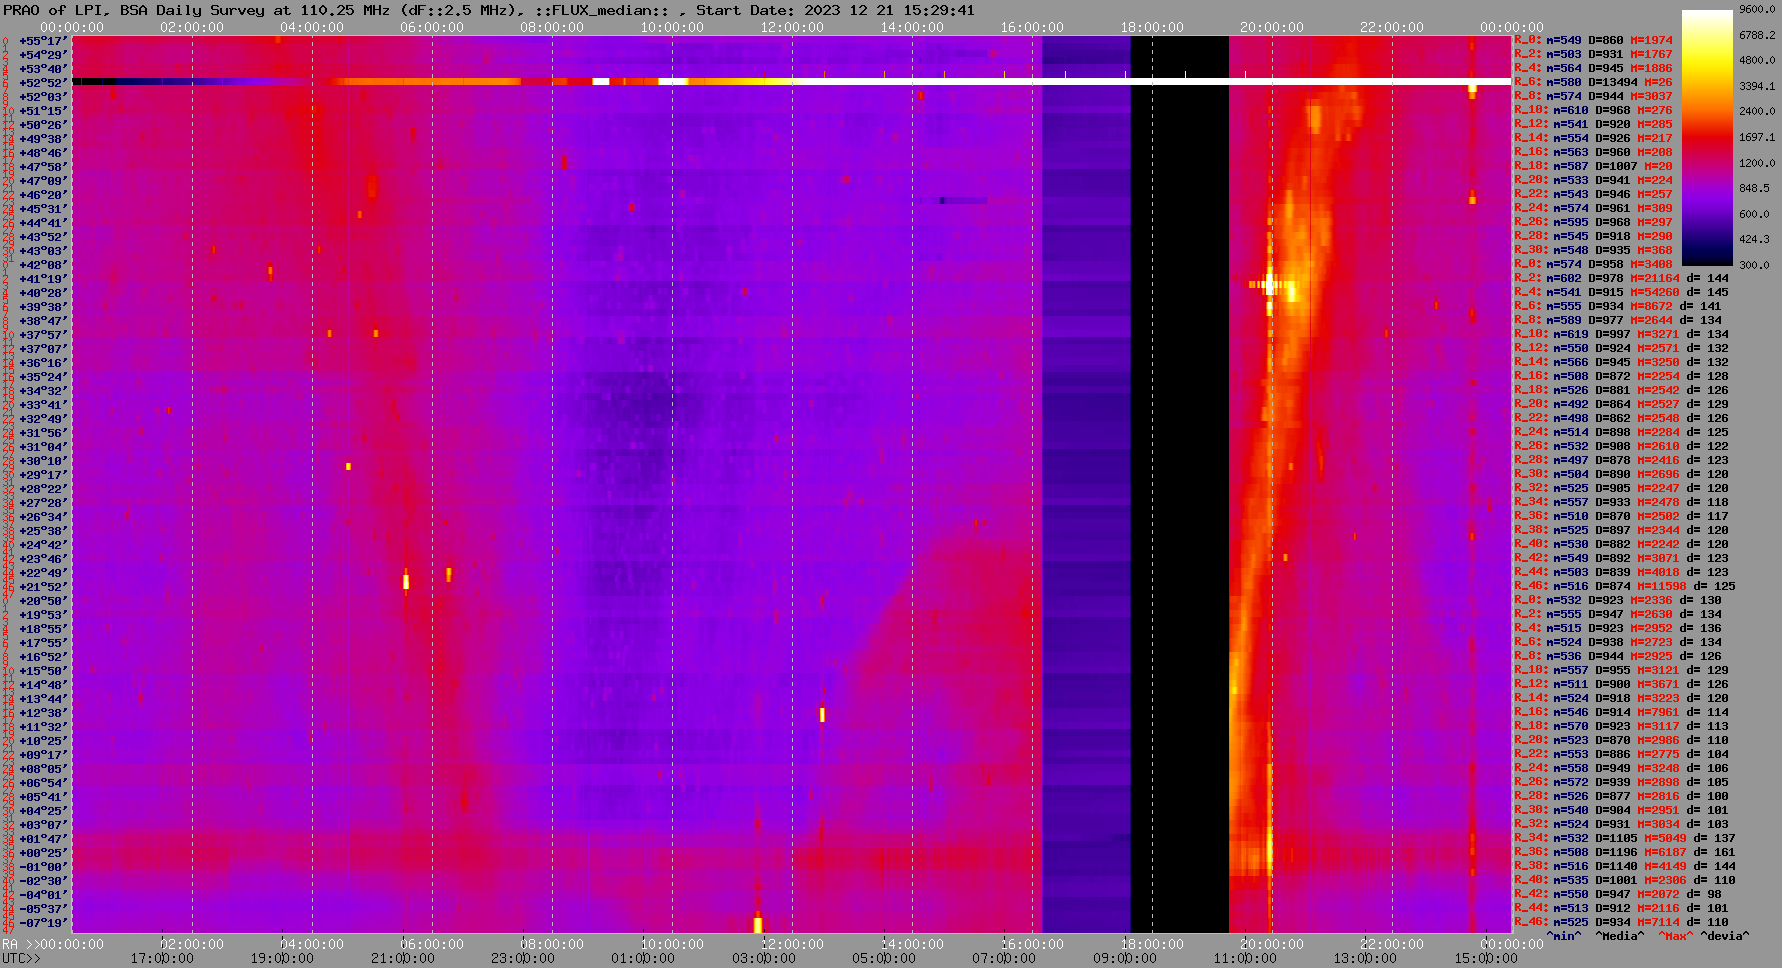This screenshot has width=1782, height=968.
Task: Click the +42°08' declination label
Action: (x=43, y=265)
